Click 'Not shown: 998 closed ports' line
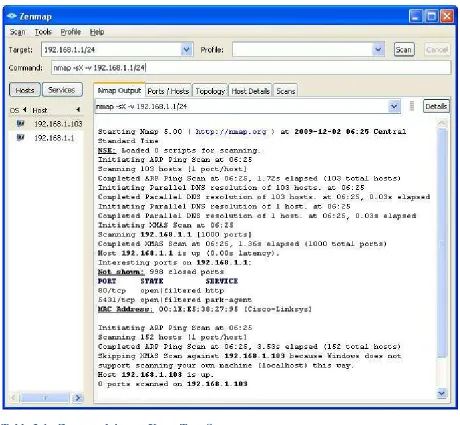460x425 pixels. [x=161, y=272]
